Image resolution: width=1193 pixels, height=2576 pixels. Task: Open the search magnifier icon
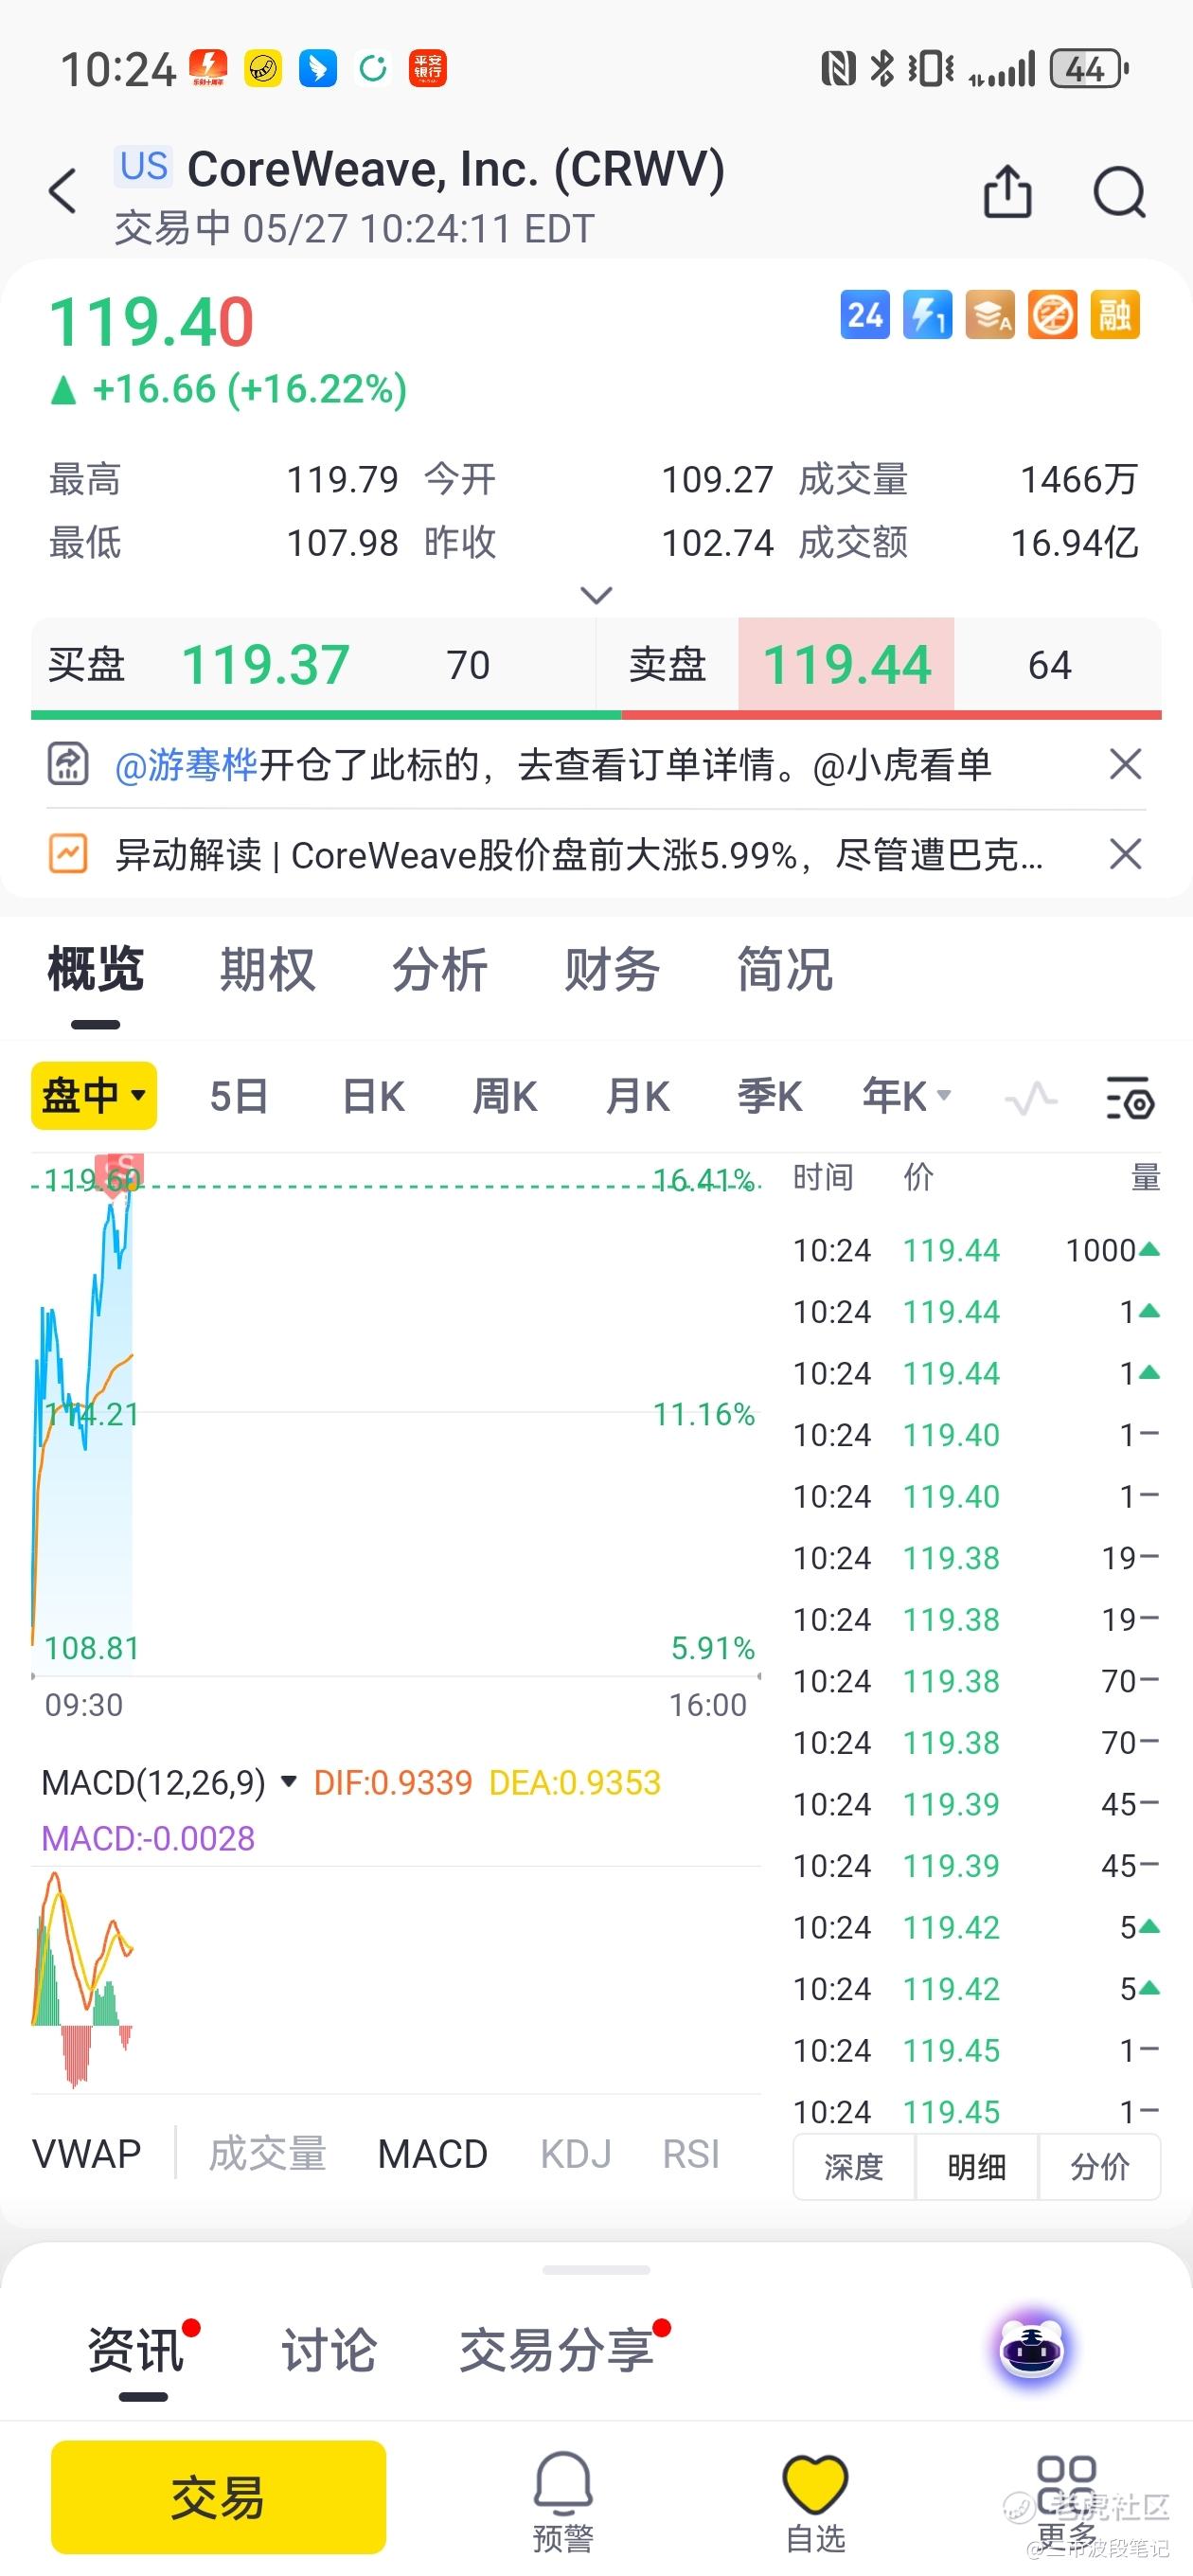pyautogui.click(x=1119, y=191)
